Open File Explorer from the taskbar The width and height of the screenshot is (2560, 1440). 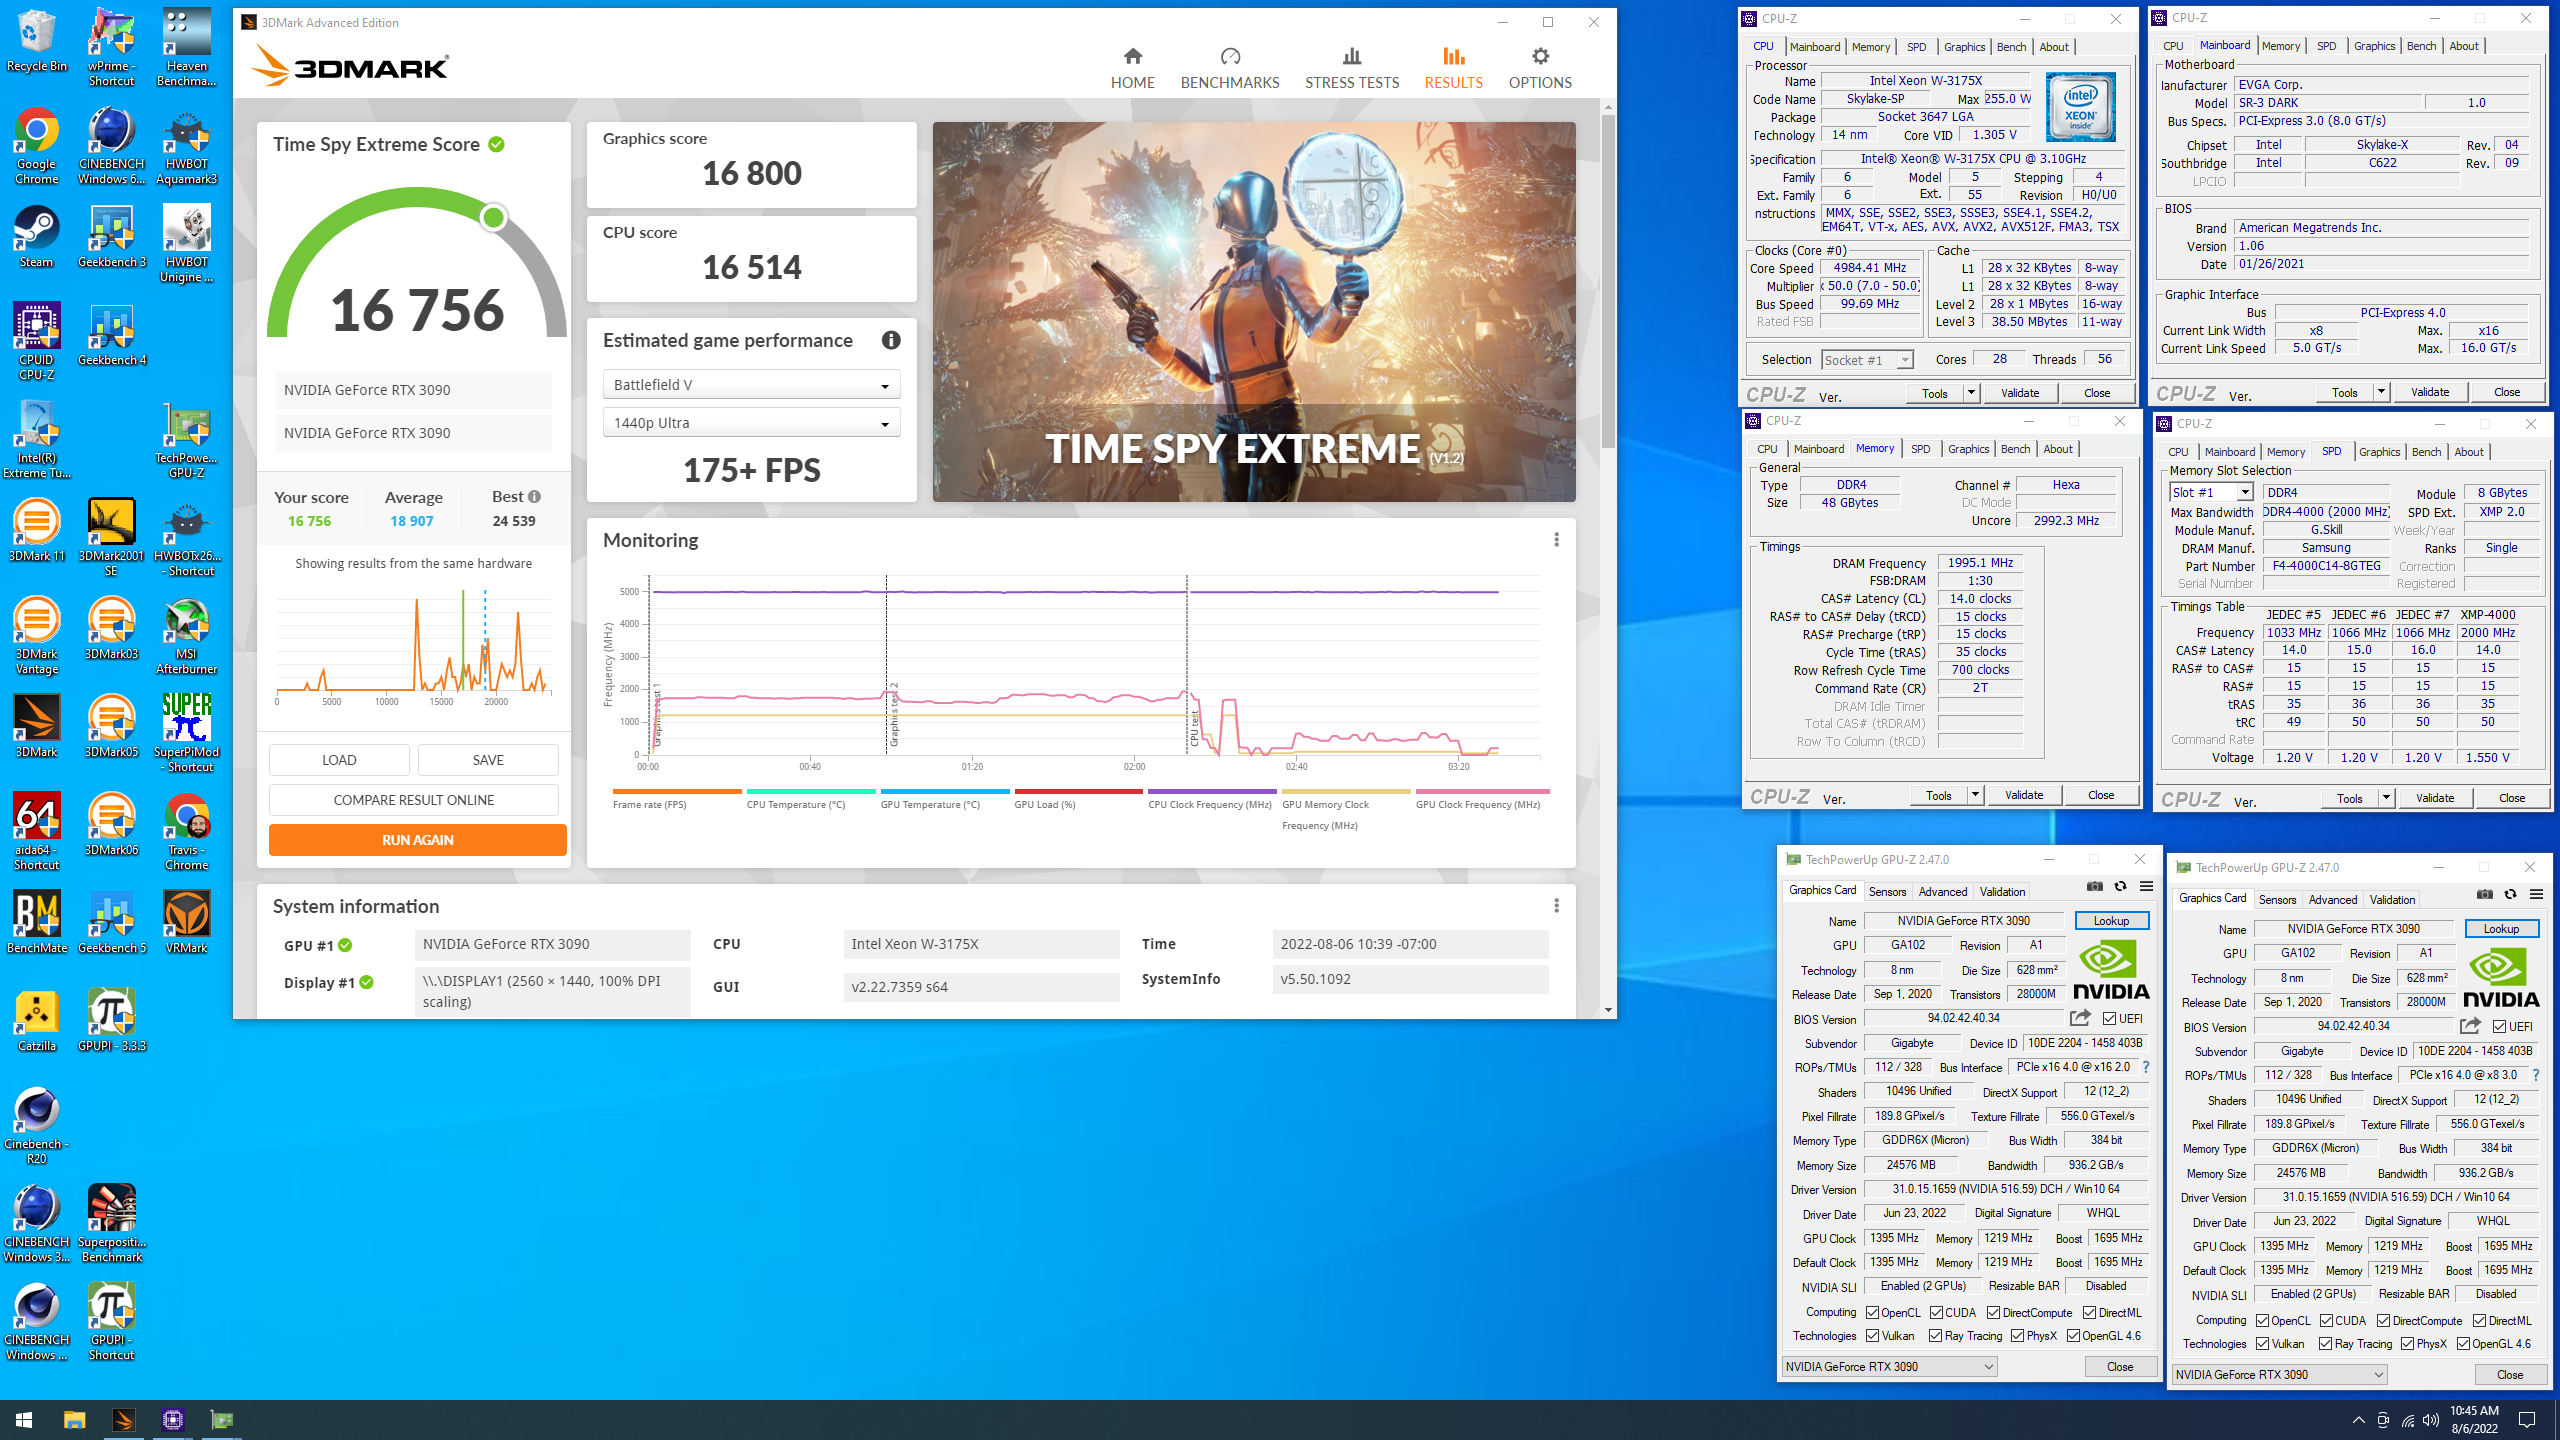[74, 1420]
